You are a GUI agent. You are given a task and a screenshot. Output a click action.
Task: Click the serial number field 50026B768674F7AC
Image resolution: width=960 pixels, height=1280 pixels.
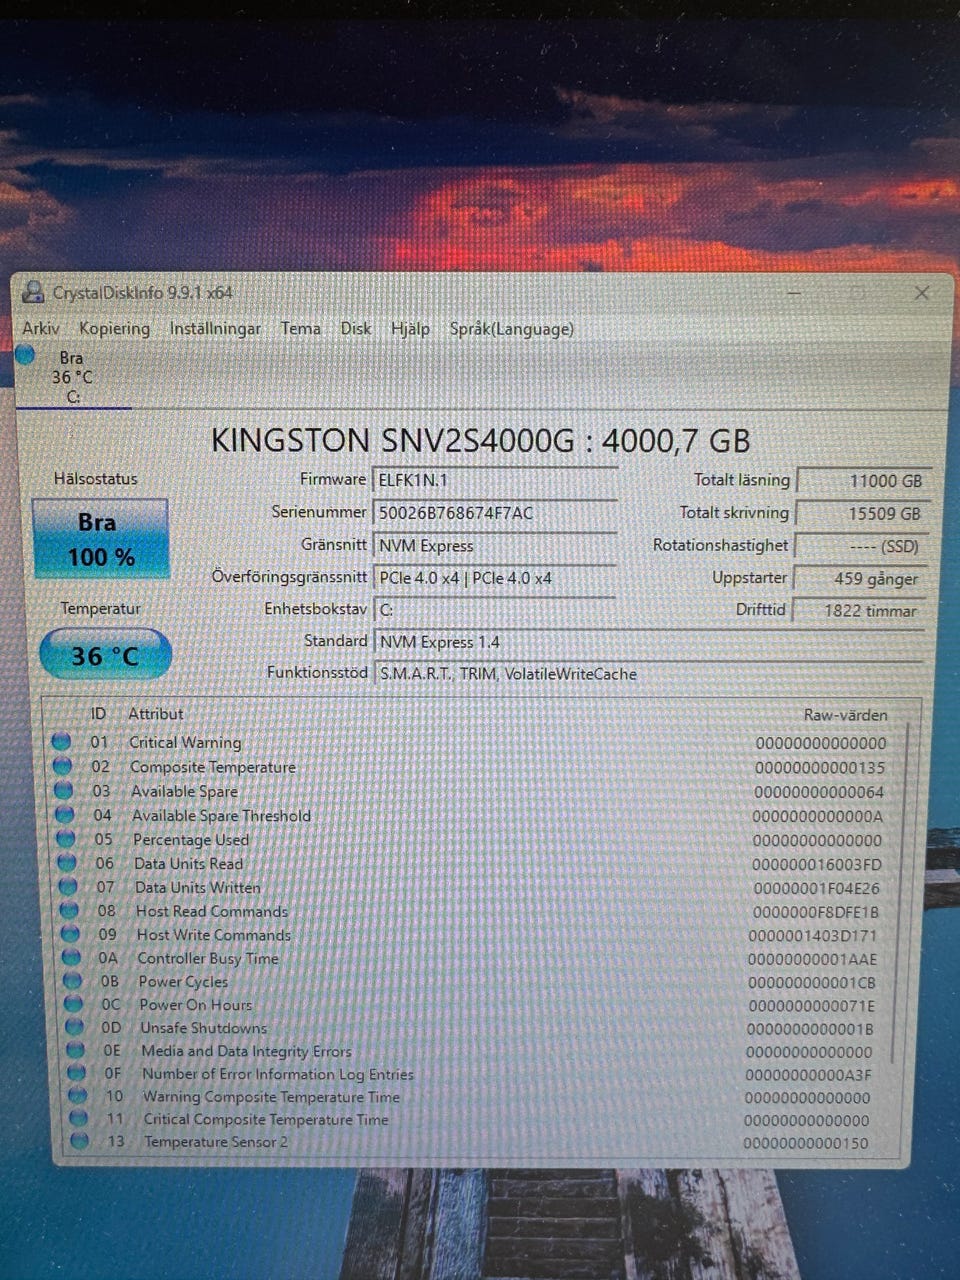[495, 513]
